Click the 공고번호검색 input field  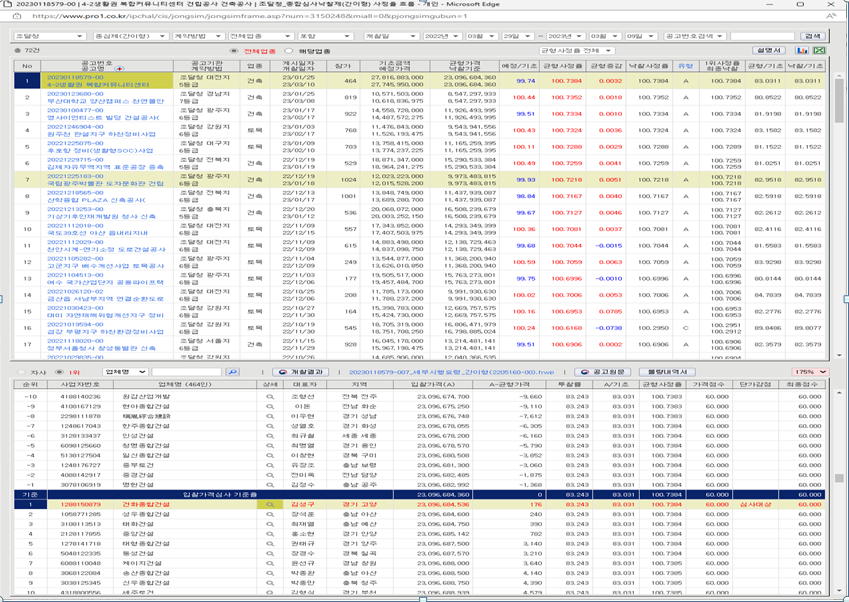[761, 34]
